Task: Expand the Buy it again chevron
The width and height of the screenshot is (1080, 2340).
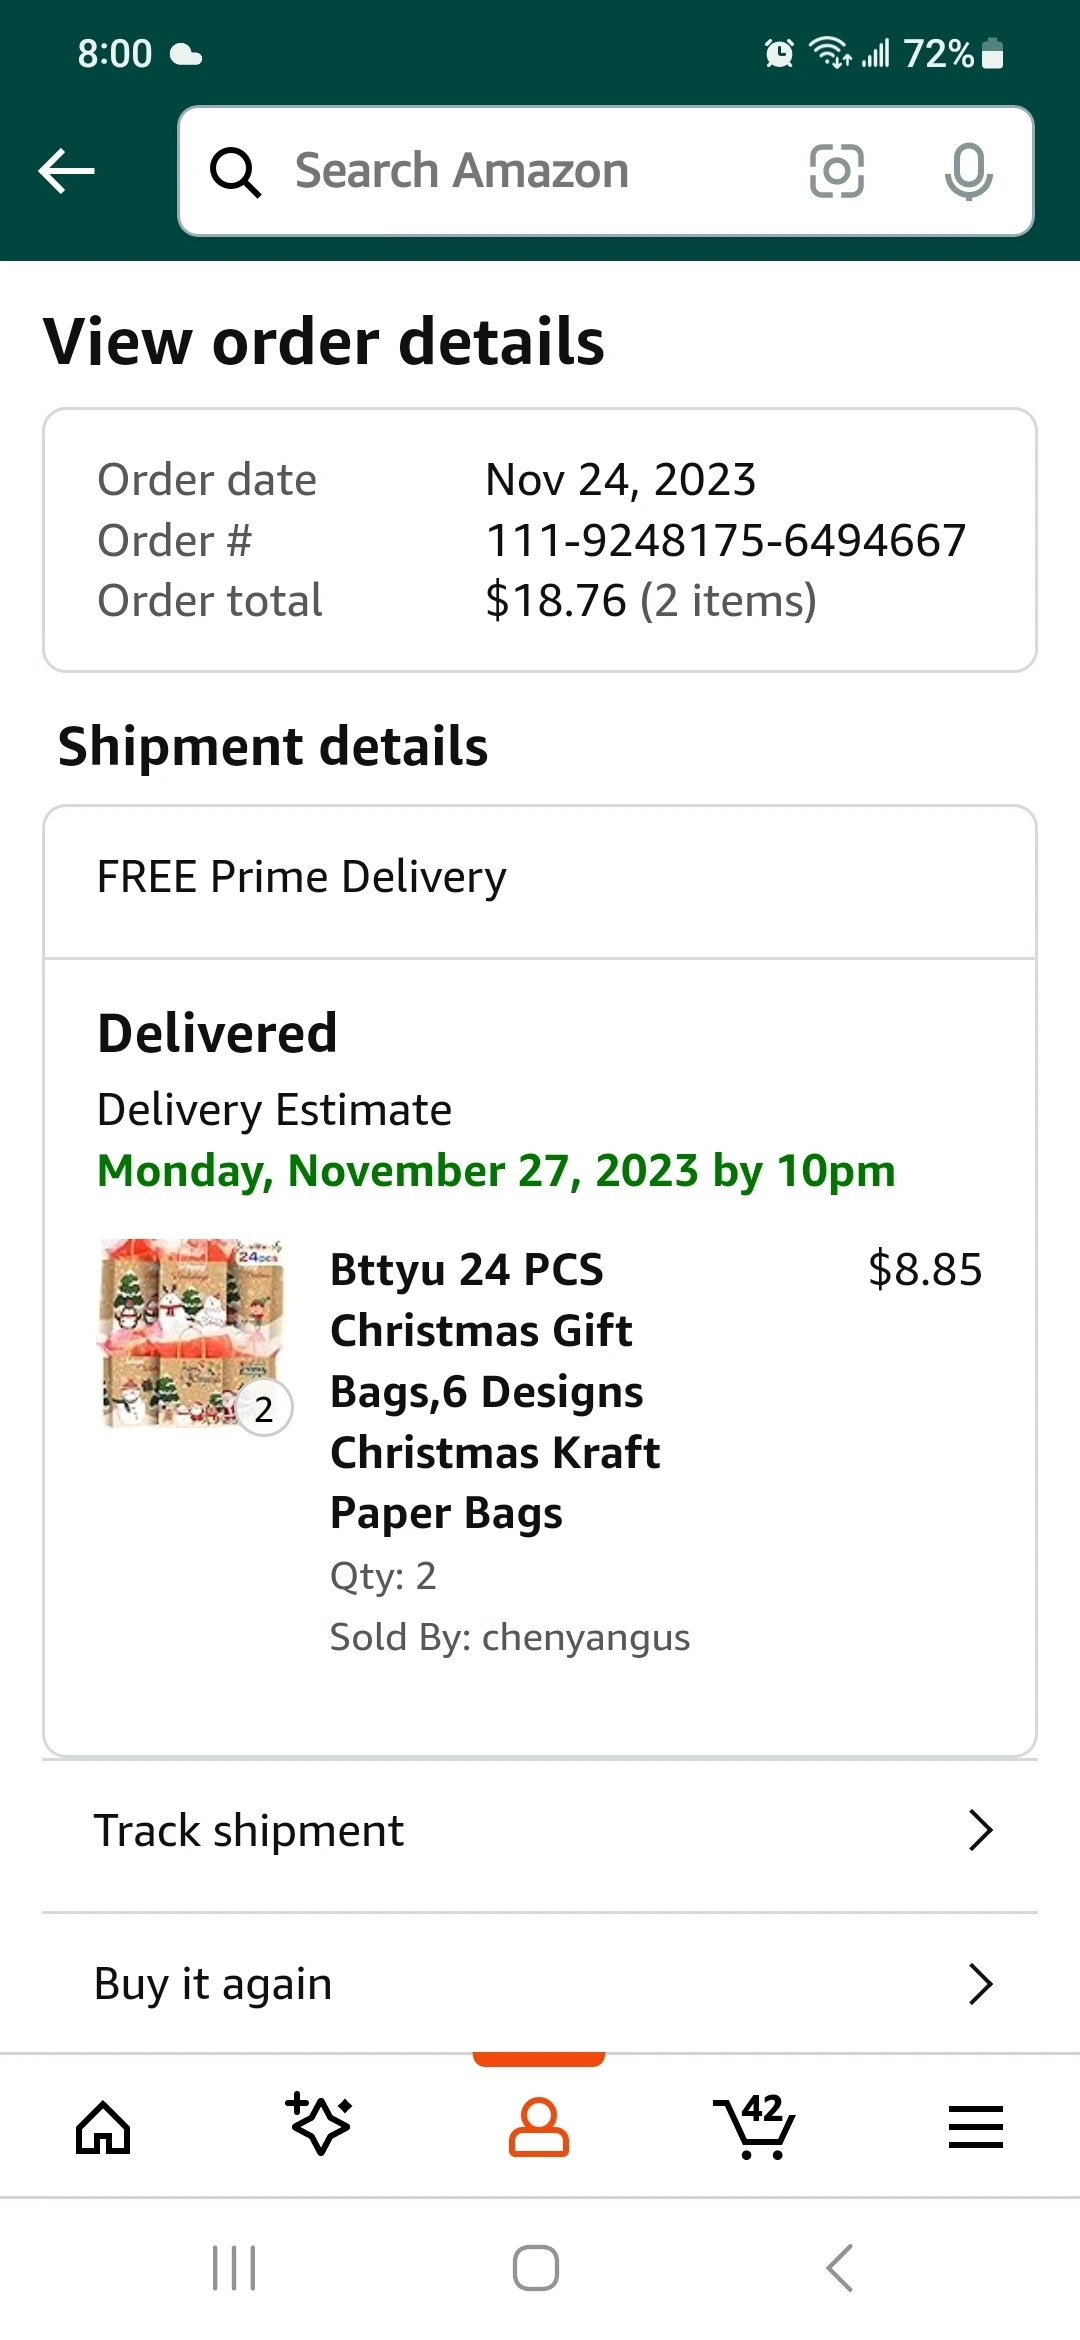Action: pyautogui.click(x=980, y=1984)
